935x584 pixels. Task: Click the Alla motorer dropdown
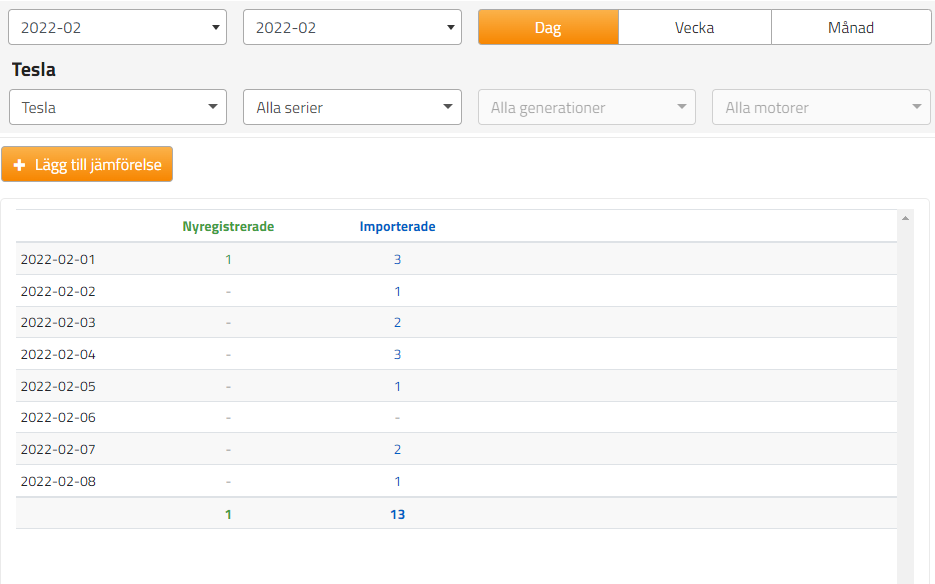coord(821,108)
